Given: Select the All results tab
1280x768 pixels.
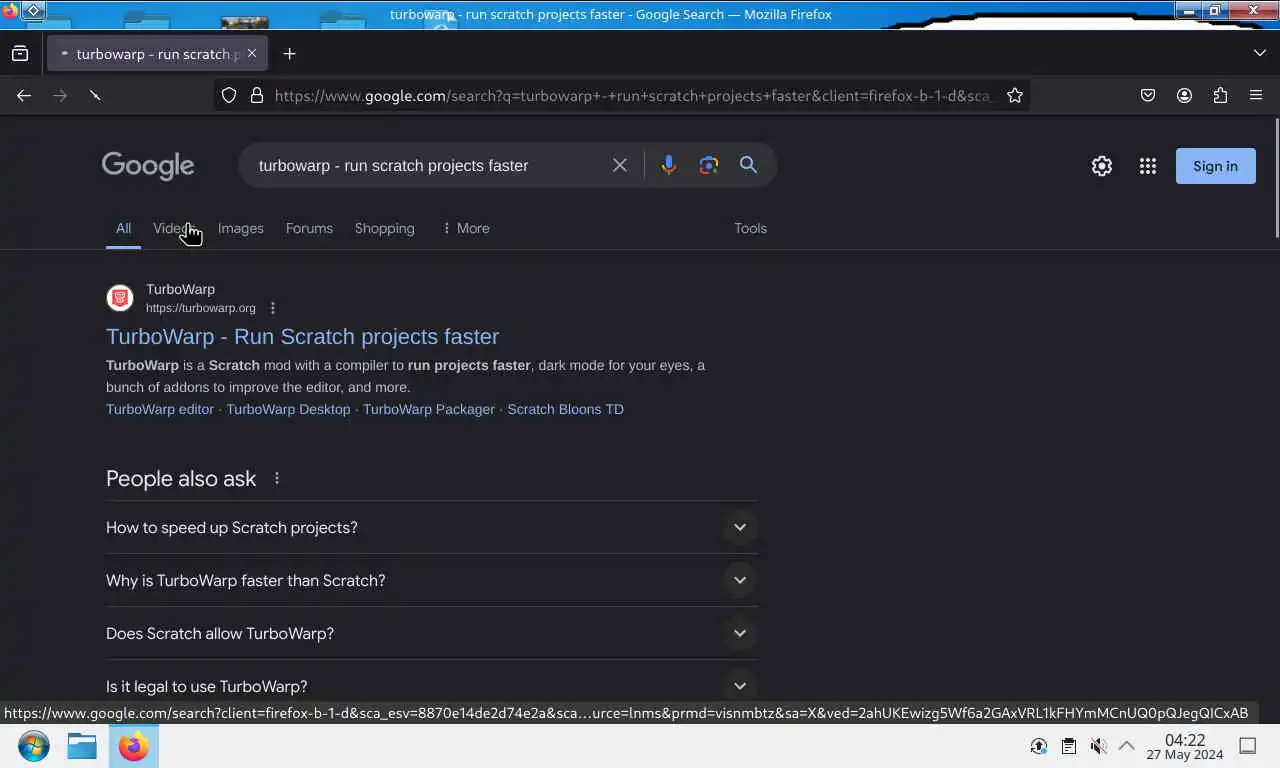Looking at the screenshot, I should pos(123,228).
